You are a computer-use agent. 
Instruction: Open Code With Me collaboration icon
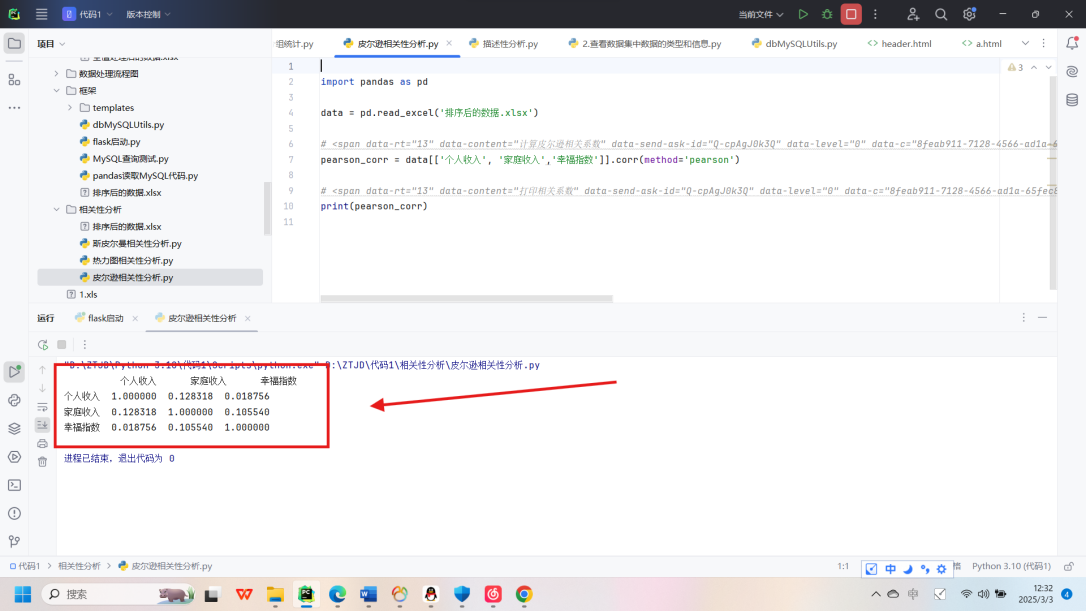(x=913, y=14)
